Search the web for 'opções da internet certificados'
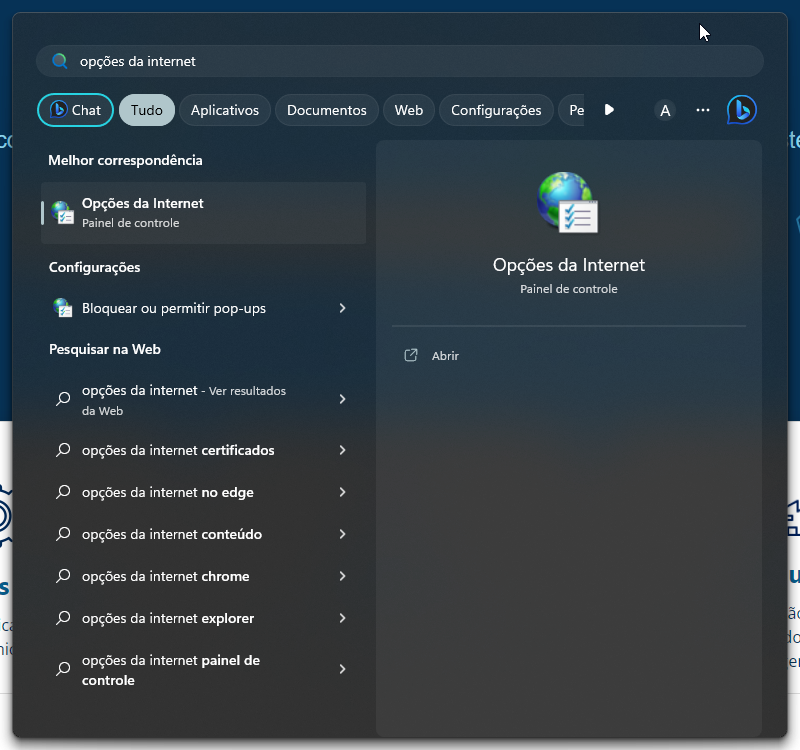The image size is (800, 750). tap(204, 450)
